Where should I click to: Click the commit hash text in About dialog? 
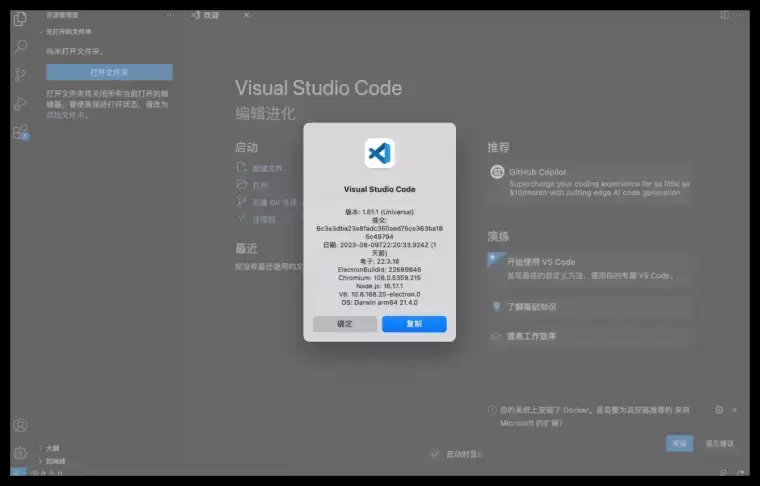coord(380,233)
